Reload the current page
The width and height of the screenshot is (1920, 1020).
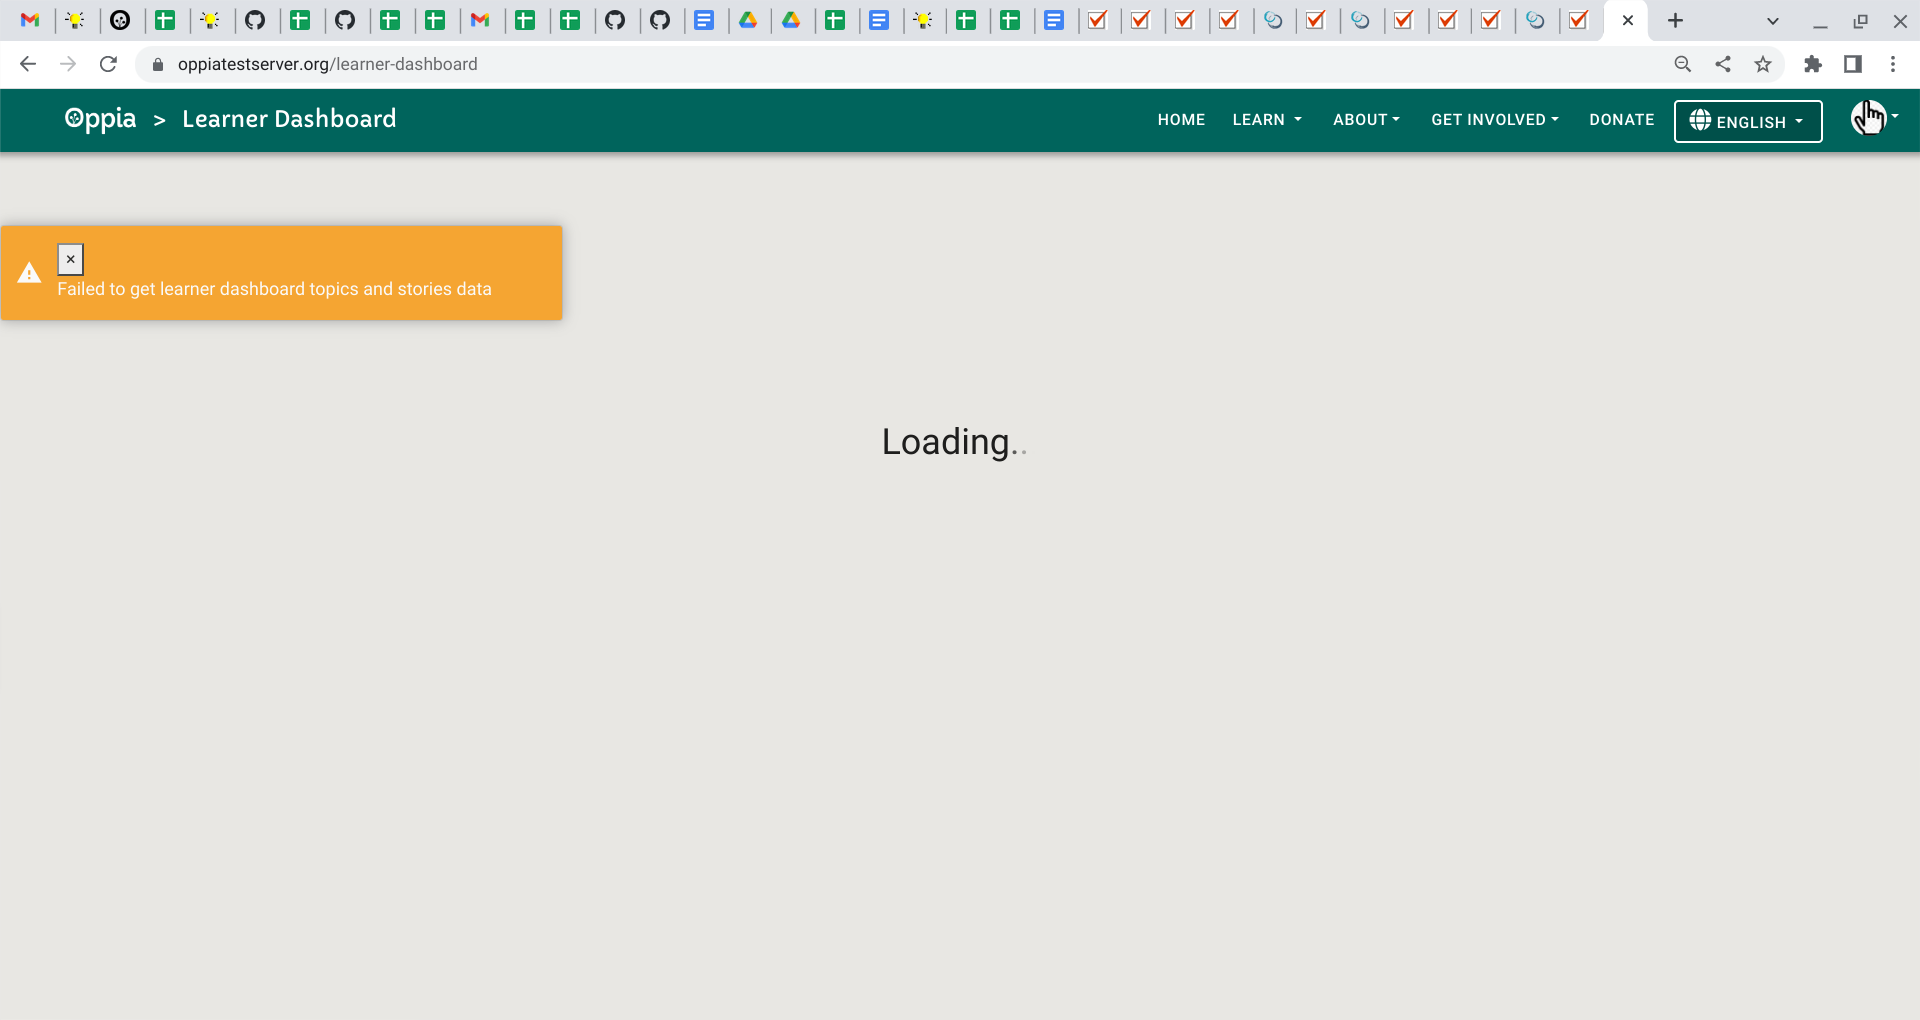108,63
